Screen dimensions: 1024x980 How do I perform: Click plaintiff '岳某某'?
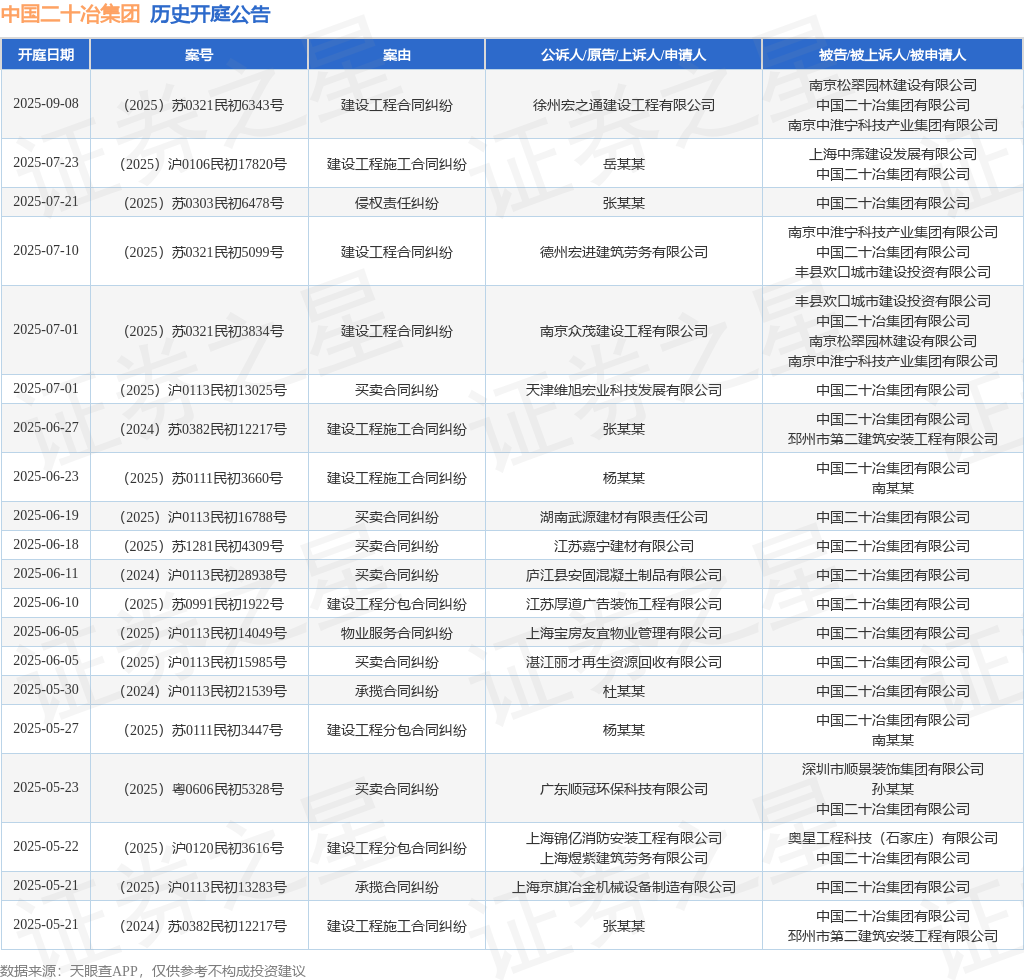(624, 164)
